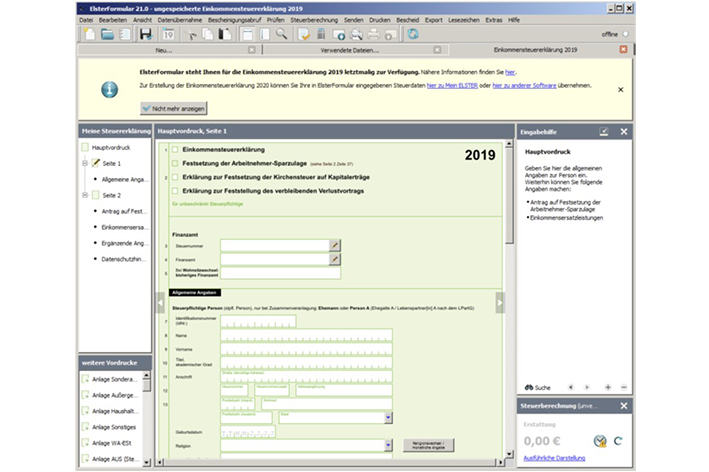Enable Erklärung zur Feststellung des verbleibenden Verlustvortrags

click(x=176, y=189)
